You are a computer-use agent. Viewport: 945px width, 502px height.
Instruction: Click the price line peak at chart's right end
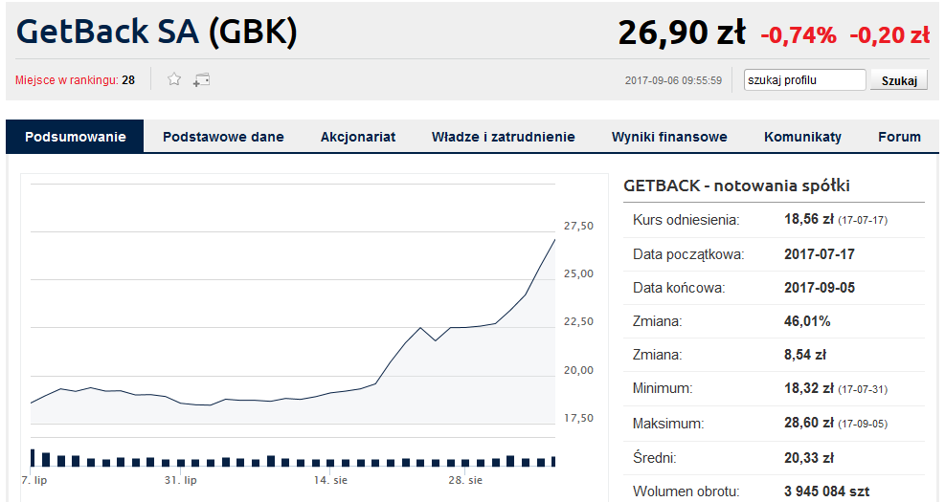pyautogui.click(x=554, y=240)
